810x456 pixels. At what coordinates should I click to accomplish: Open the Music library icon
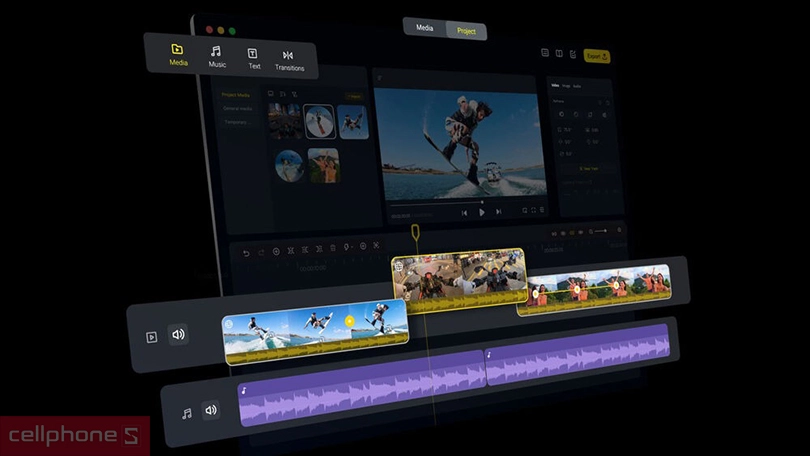point(216,52)
